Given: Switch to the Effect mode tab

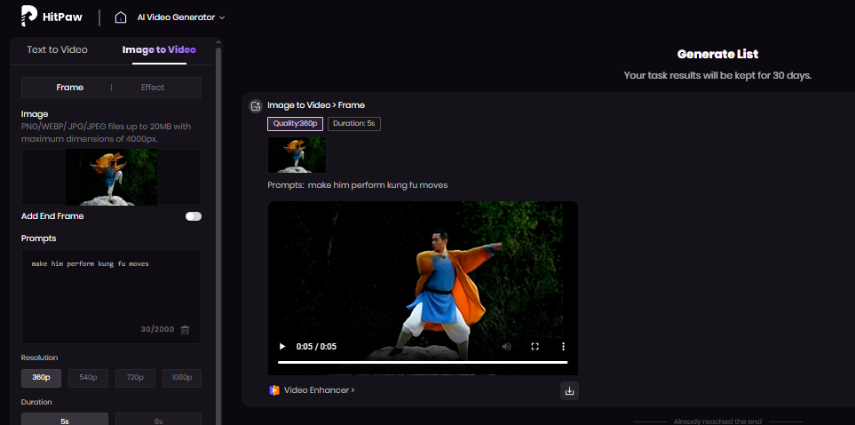Looking at the screenshot, I should click(153, 88).
